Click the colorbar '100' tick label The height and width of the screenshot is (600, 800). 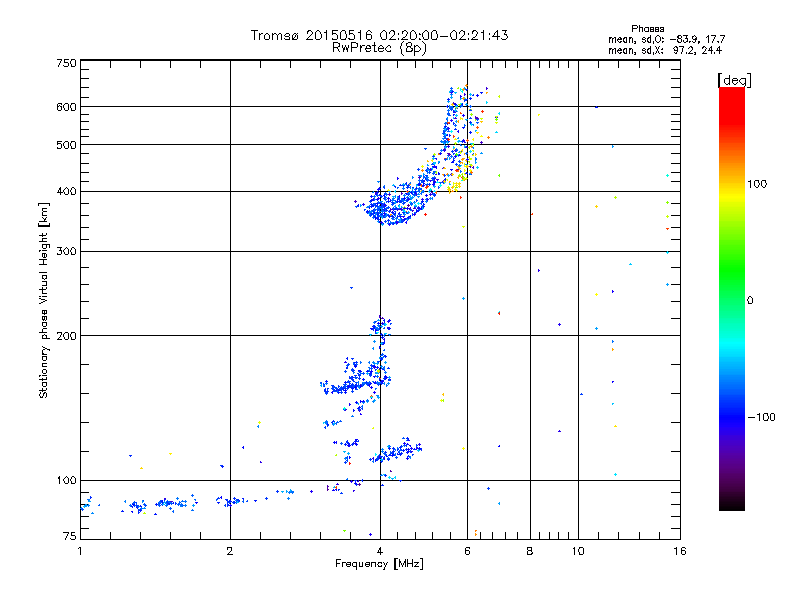[x=757, y=184]
